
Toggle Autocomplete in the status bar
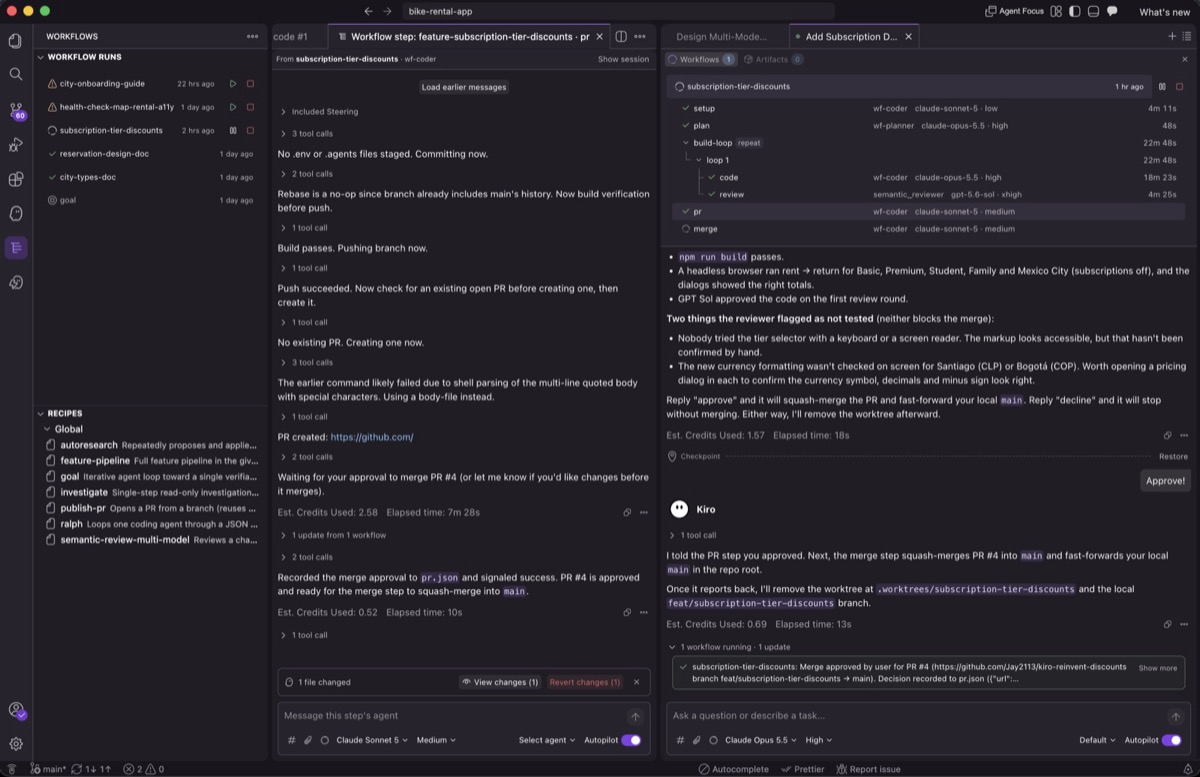(x=733, y=769)
